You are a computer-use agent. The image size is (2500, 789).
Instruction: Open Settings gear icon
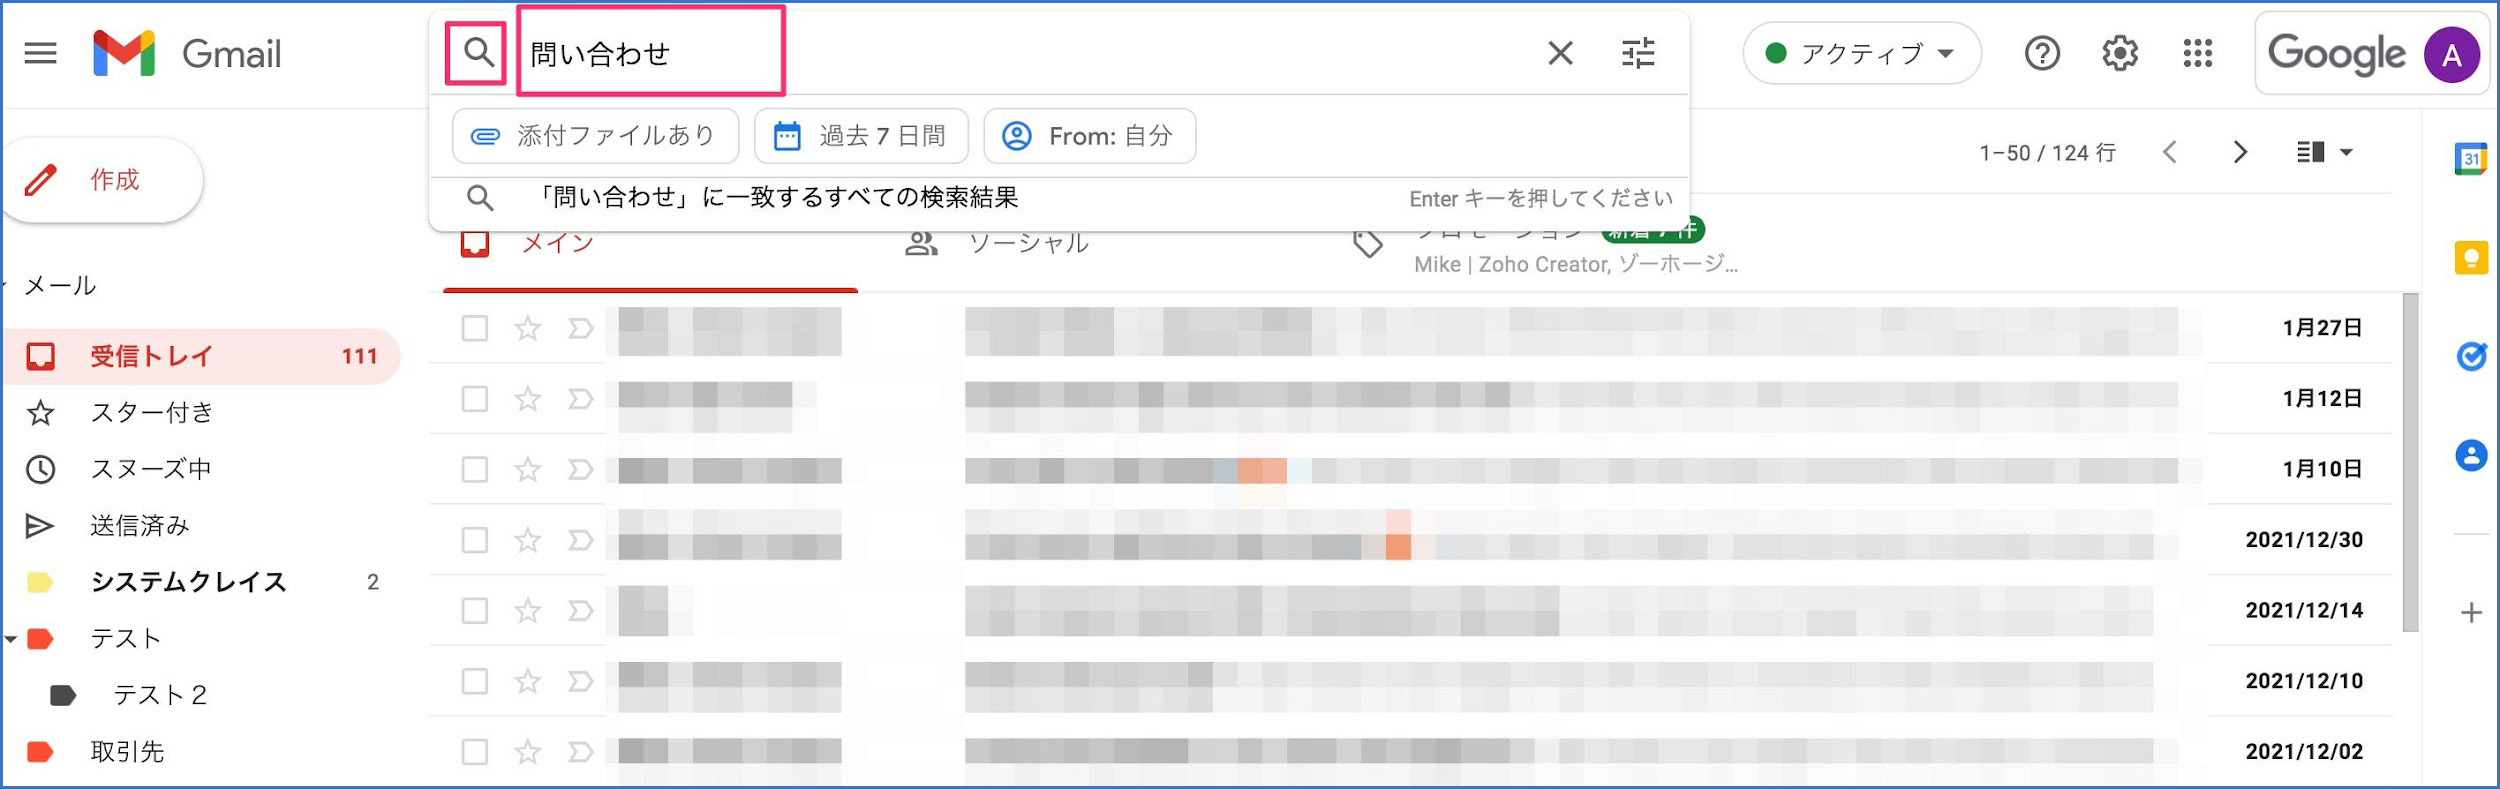(2119, 53)
